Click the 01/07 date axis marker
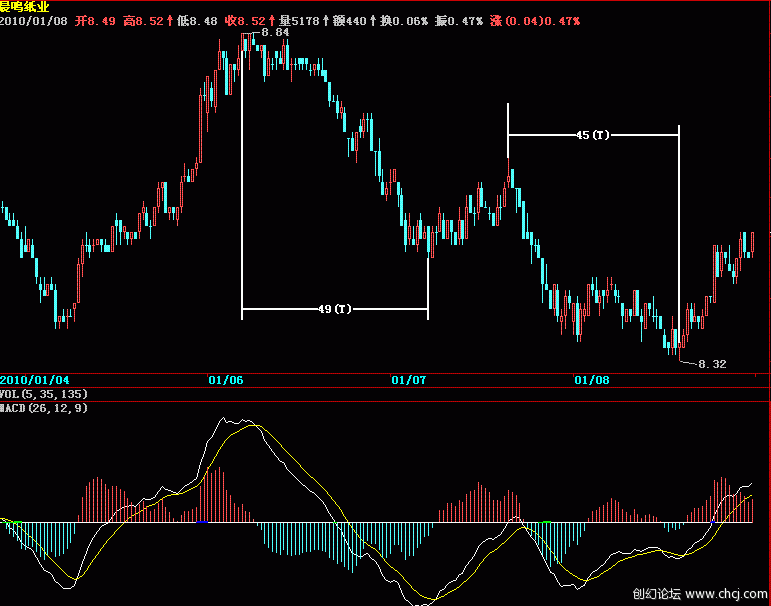The width and height of the screenshot is (771, 606). (x=408, y=380)
